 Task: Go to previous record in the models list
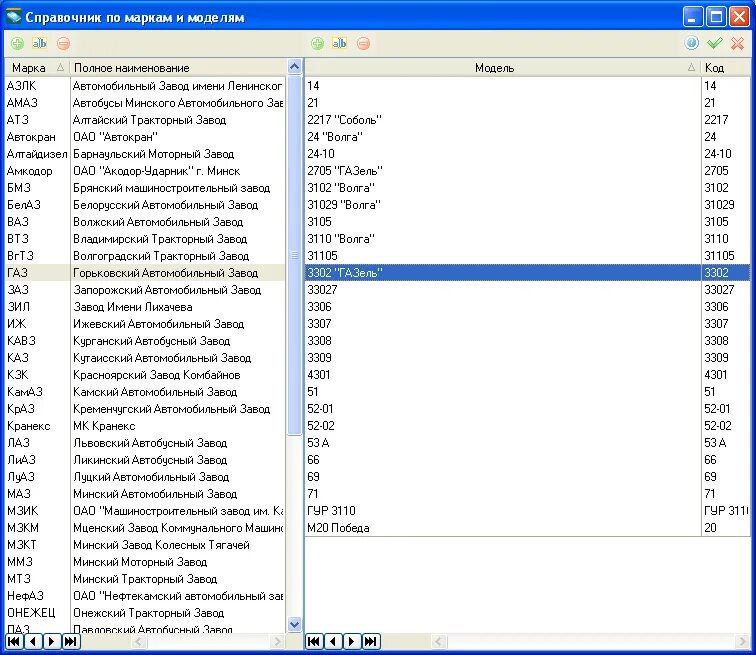coord(333,641)
